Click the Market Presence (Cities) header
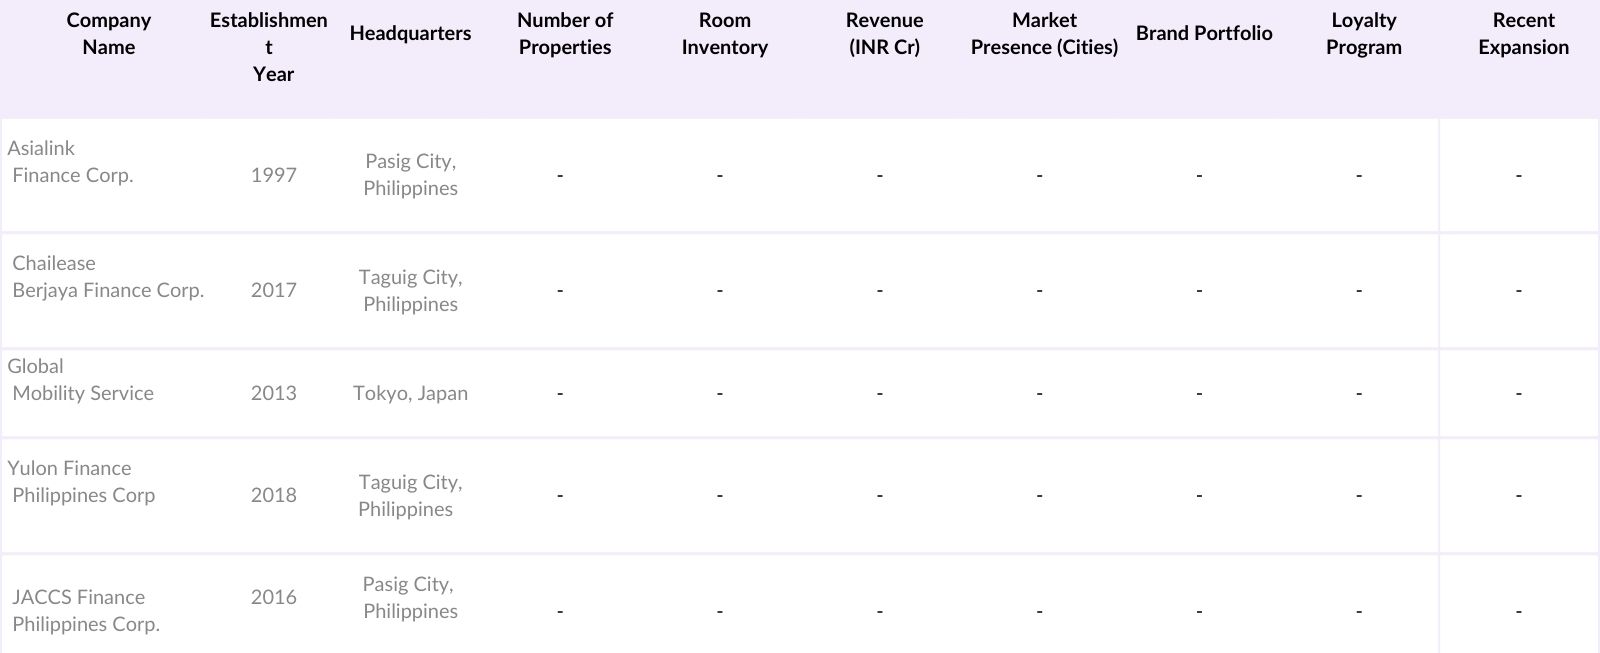 [x=1044, y=34]
